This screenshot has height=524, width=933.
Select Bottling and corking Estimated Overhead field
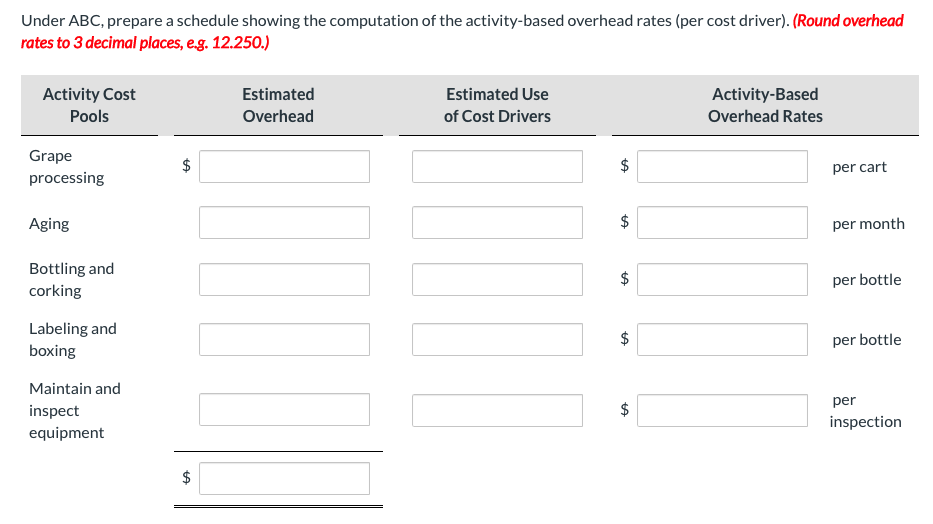(284, 280)
